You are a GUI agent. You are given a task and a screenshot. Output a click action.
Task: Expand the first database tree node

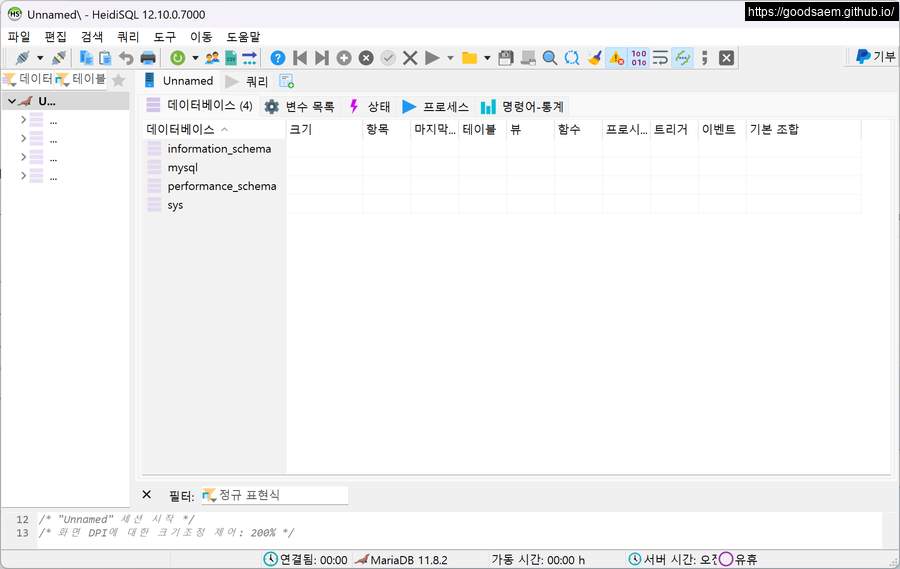pyautogui.click(x=24, y=119)
